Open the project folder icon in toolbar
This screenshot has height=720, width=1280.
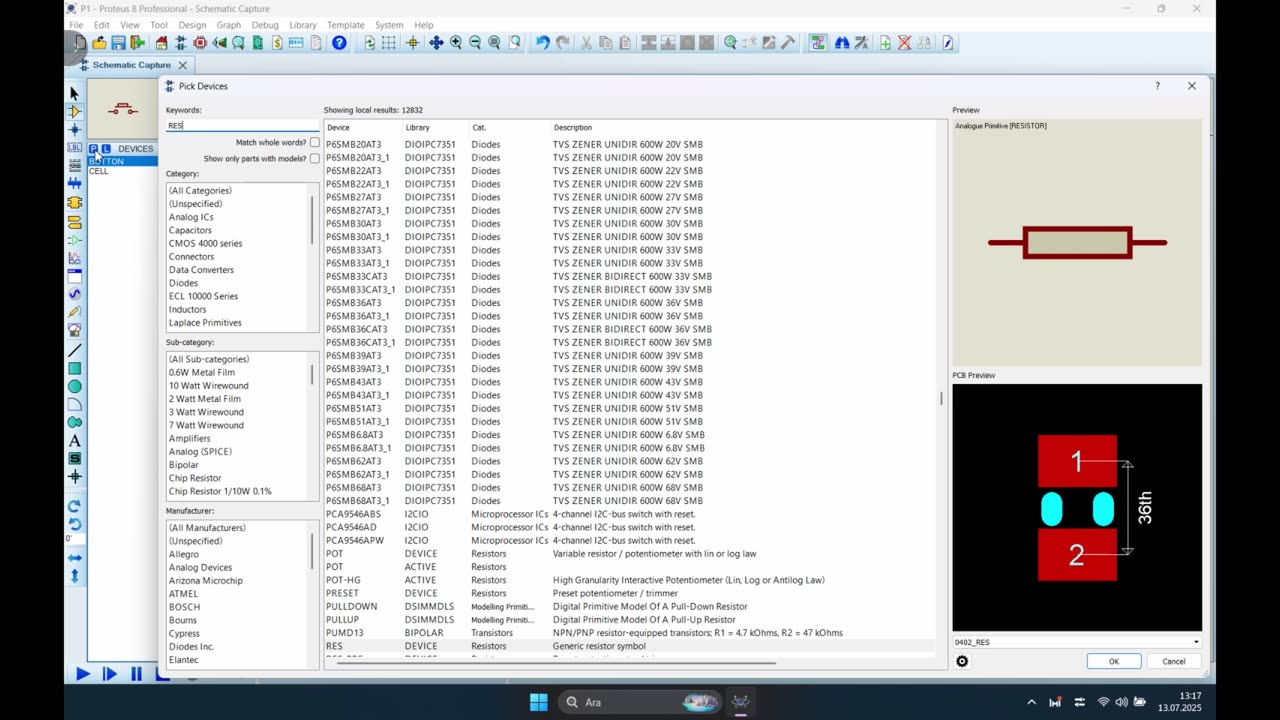(x=99, y=43)
